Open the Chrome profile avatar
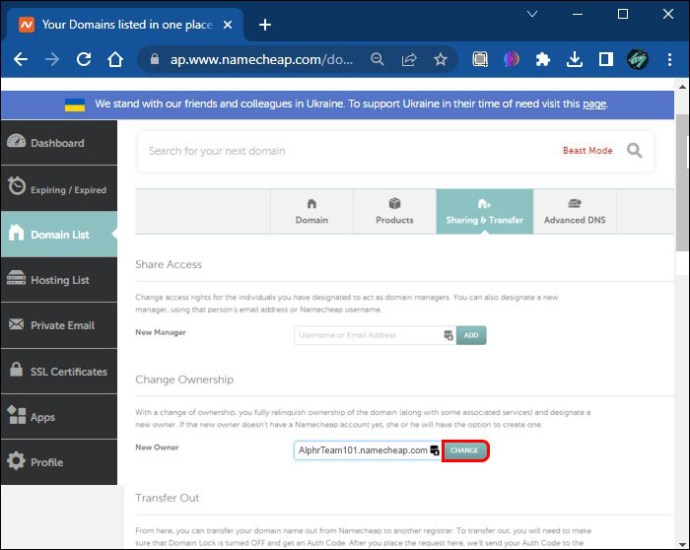690x550 pixels. click(637, 59)
